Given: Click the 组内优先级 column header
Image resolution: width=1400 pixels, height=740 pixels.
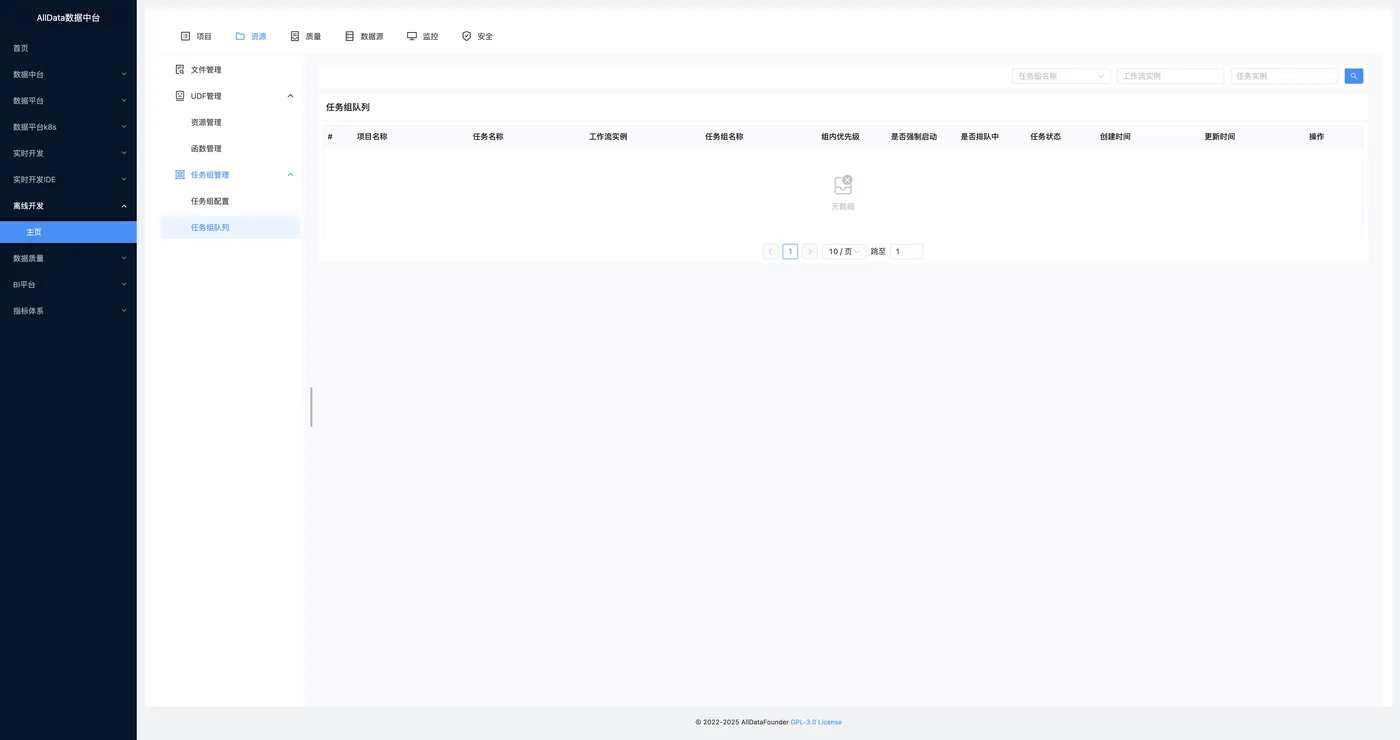Looking at the screenshot, I should [x=840, y=136].
